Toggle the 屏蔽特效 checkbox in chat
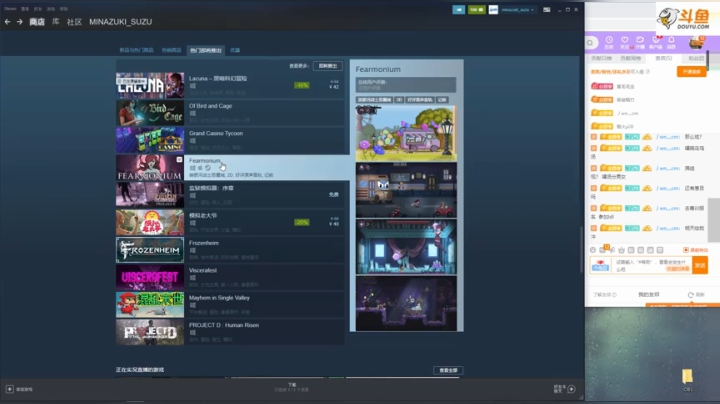720x404 pixels. [x=686, y=250]
